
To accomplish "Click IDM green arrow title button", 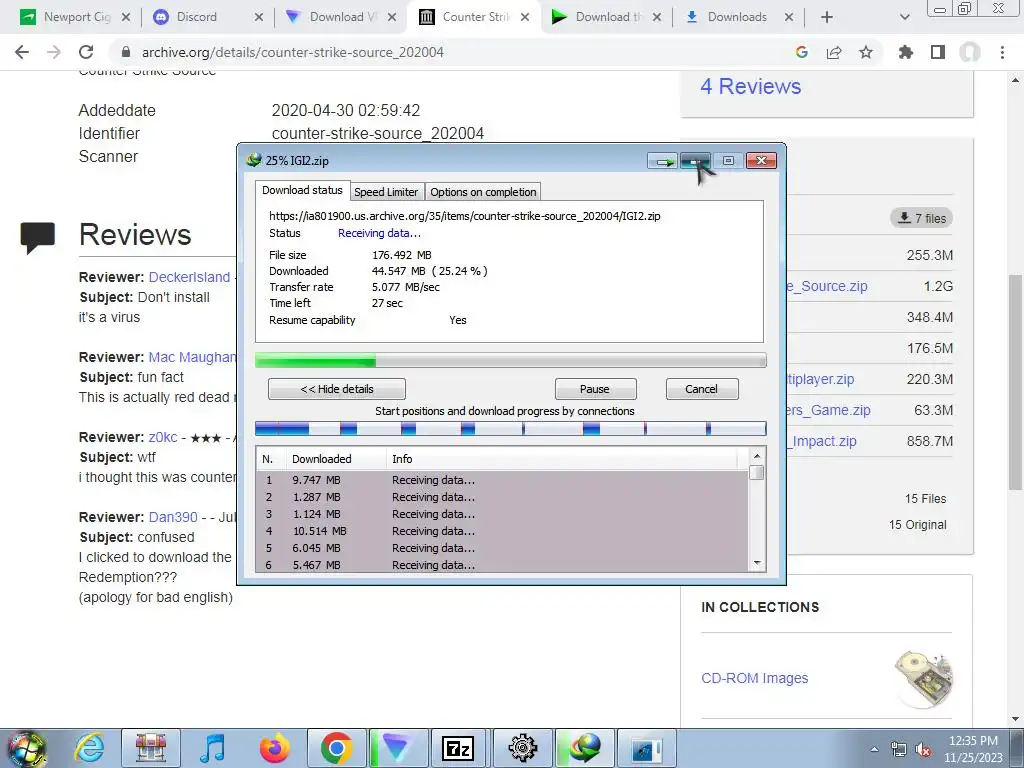I will (x=662, y=161).
